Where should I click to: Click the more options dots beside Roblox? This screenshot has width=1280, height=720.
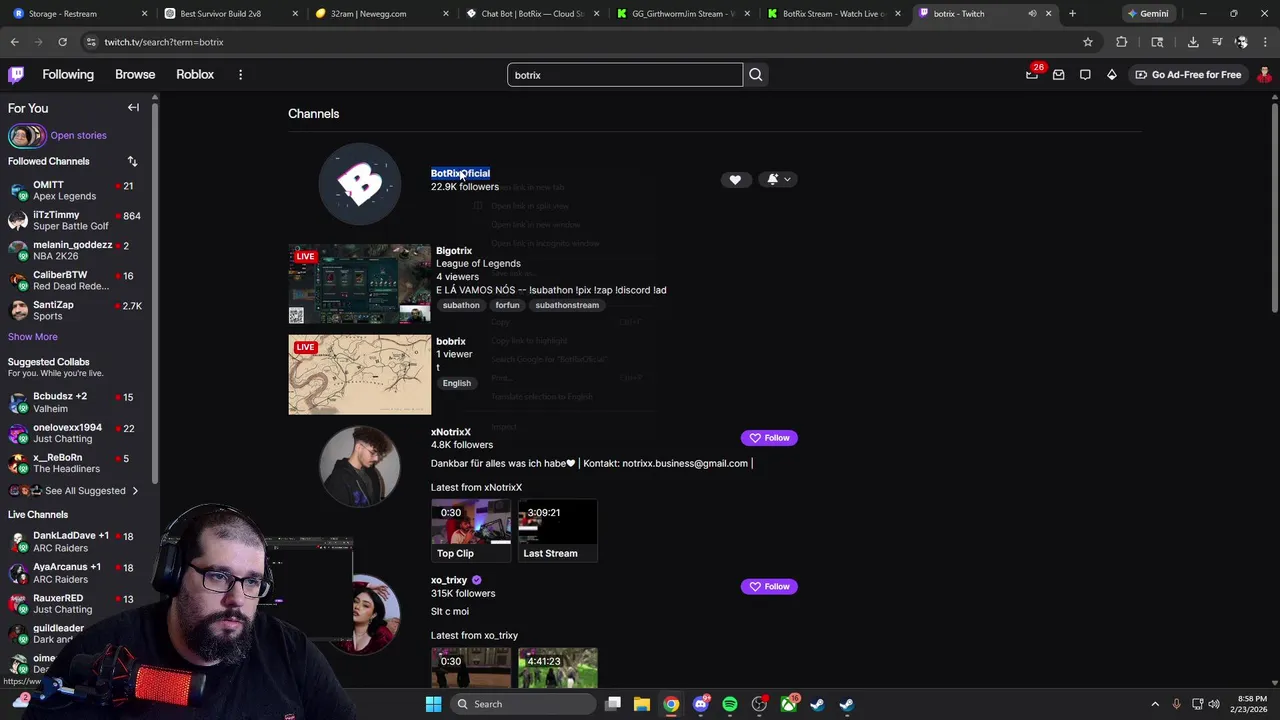pos(240,75)
